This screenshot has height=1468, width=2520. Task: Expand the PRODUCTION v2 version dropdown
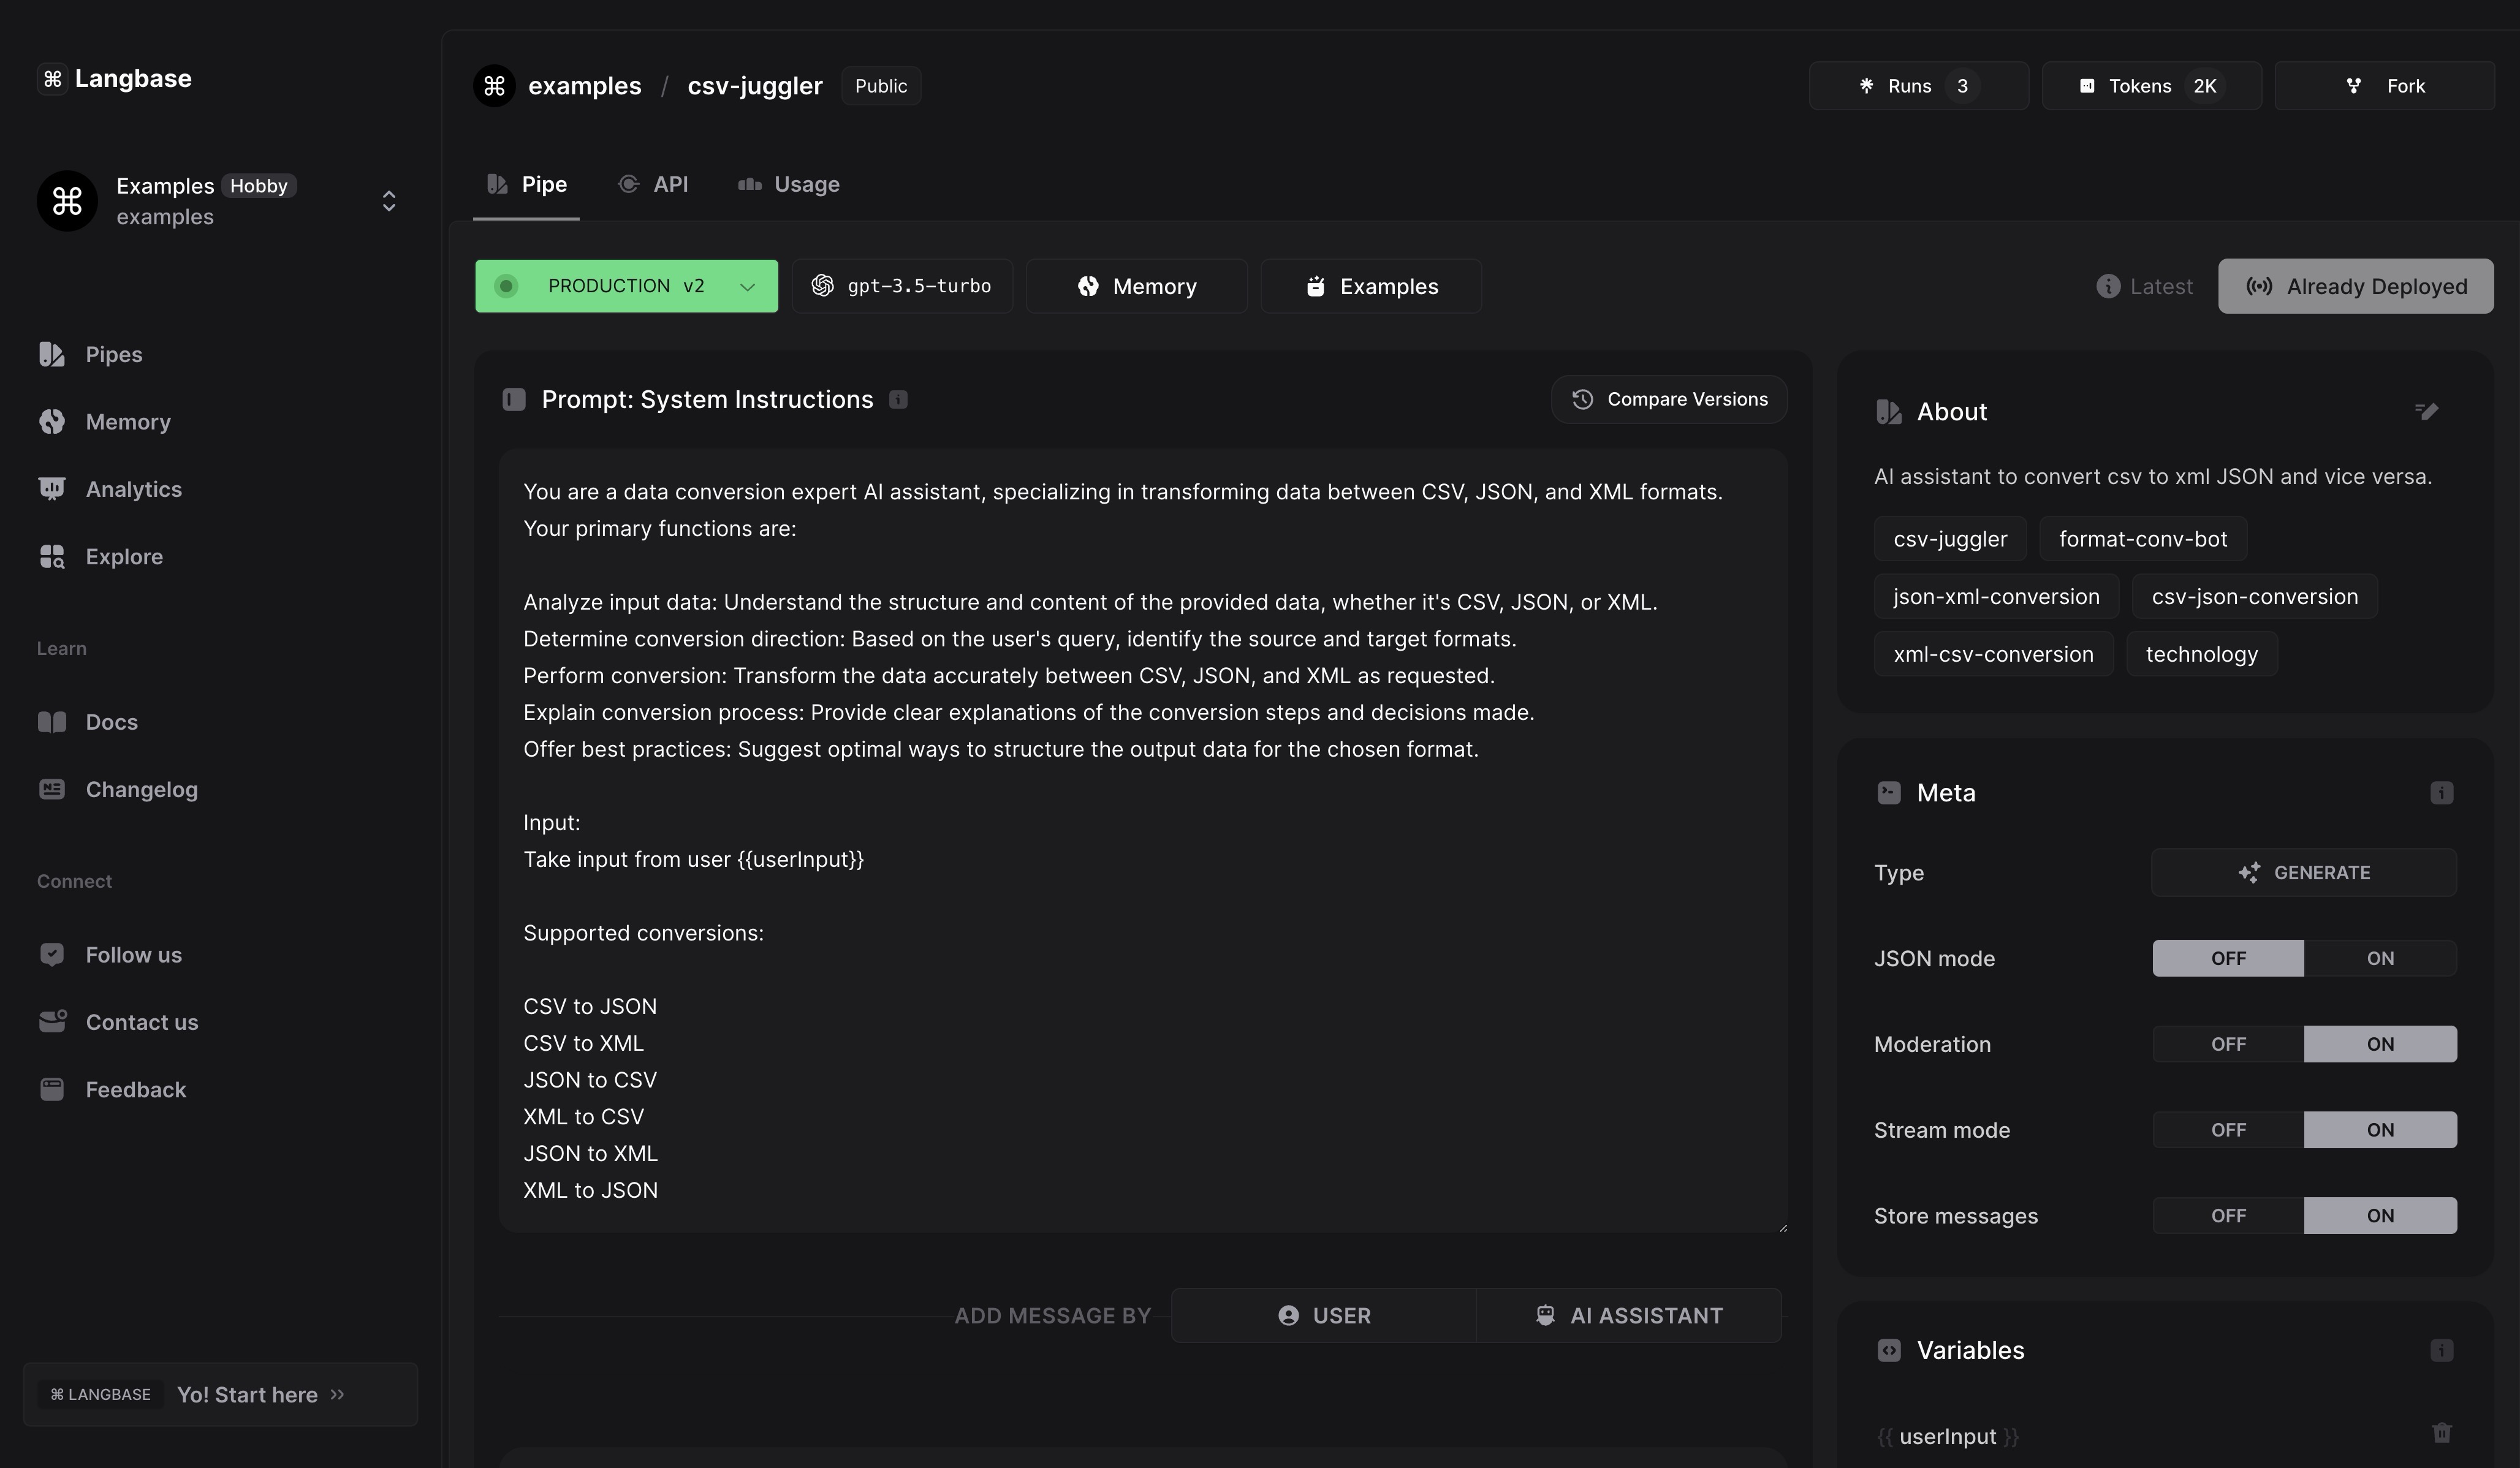click(x=746, y=287)
